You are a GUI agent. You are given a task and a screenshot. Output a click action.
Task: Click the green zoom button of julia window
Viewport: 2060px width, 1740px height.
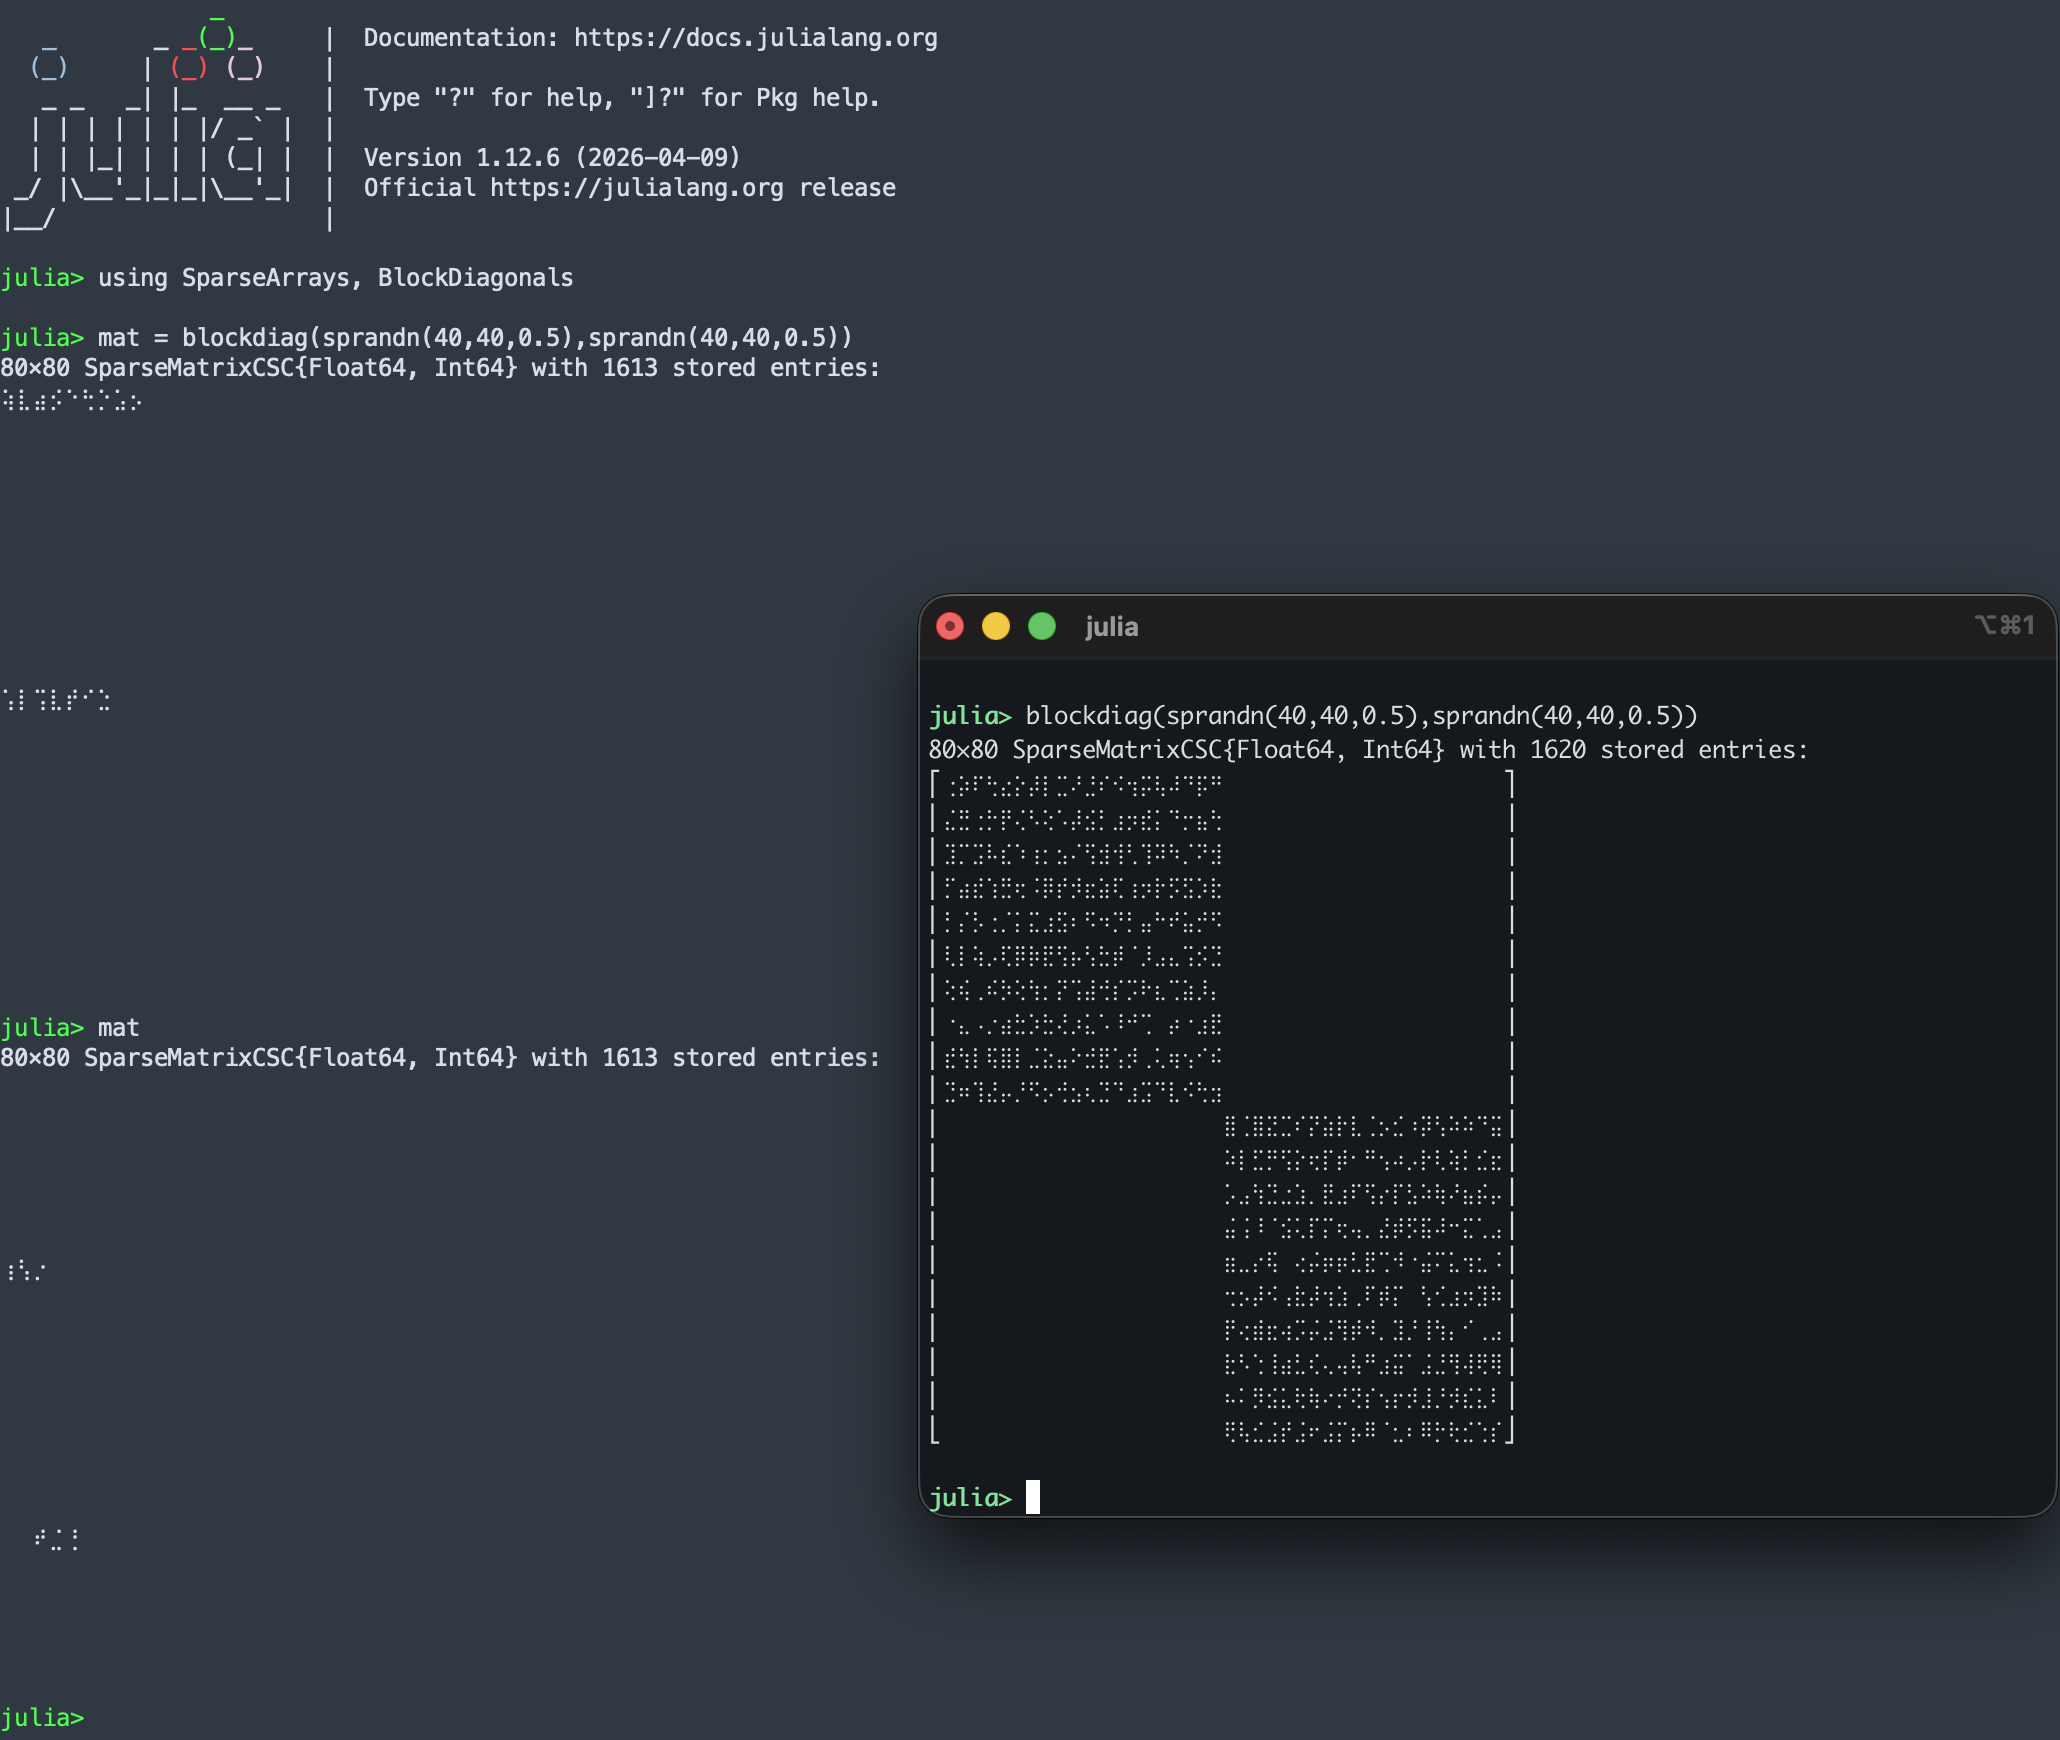coord(1042,626)
